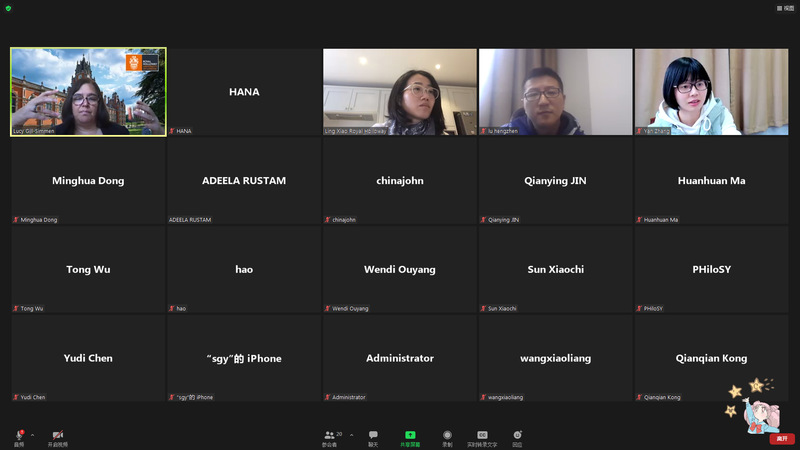Screen dimensions: 800x450
Task: Click the red Leave meeting button
Action: 781,438
